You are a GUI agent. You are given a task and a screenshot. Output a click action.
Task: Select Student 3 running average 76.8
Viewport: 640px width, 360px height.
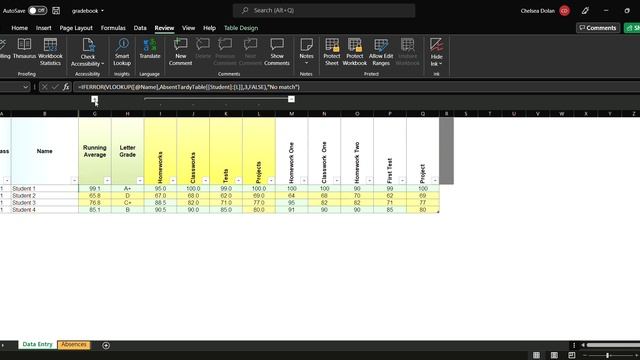95,202
